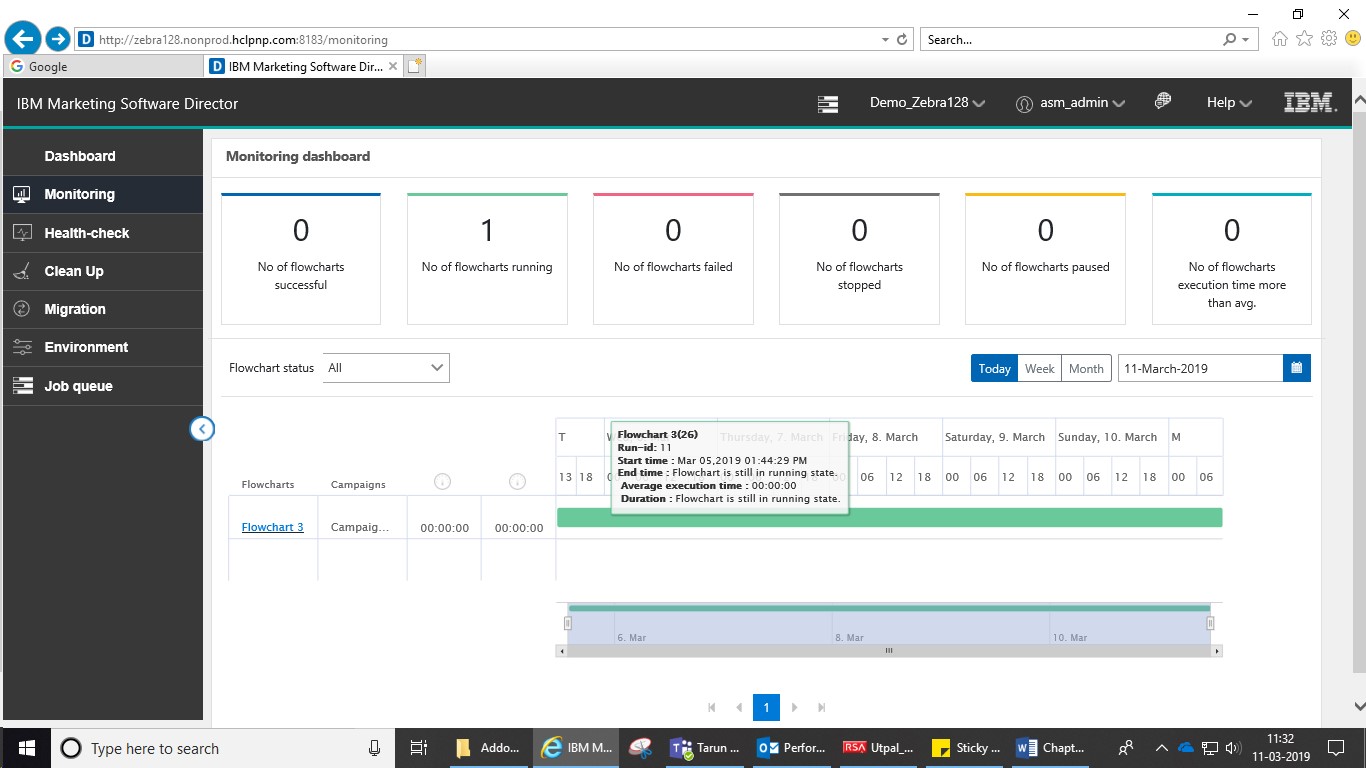Collapse the sidebar with the arrow button
1366x768 pixels.
[202, 429]
